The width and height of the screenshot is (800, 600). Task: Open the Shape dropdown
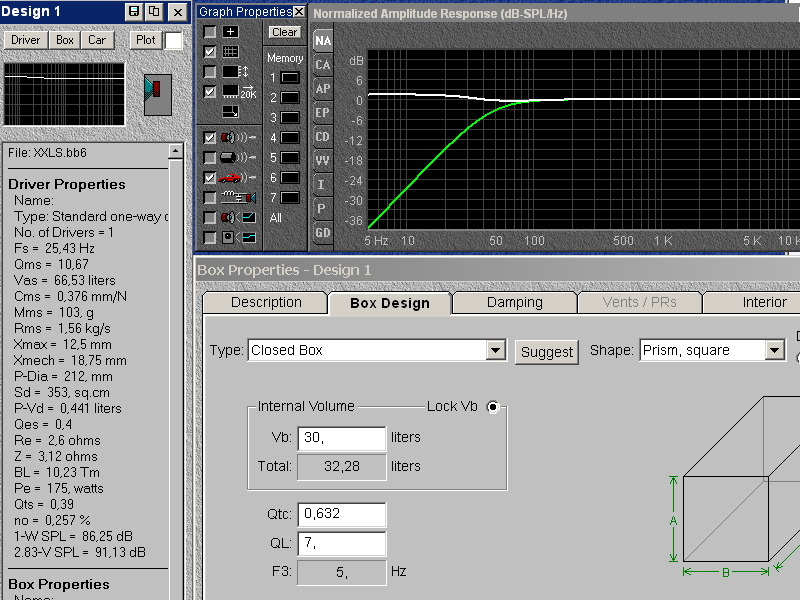774,350
